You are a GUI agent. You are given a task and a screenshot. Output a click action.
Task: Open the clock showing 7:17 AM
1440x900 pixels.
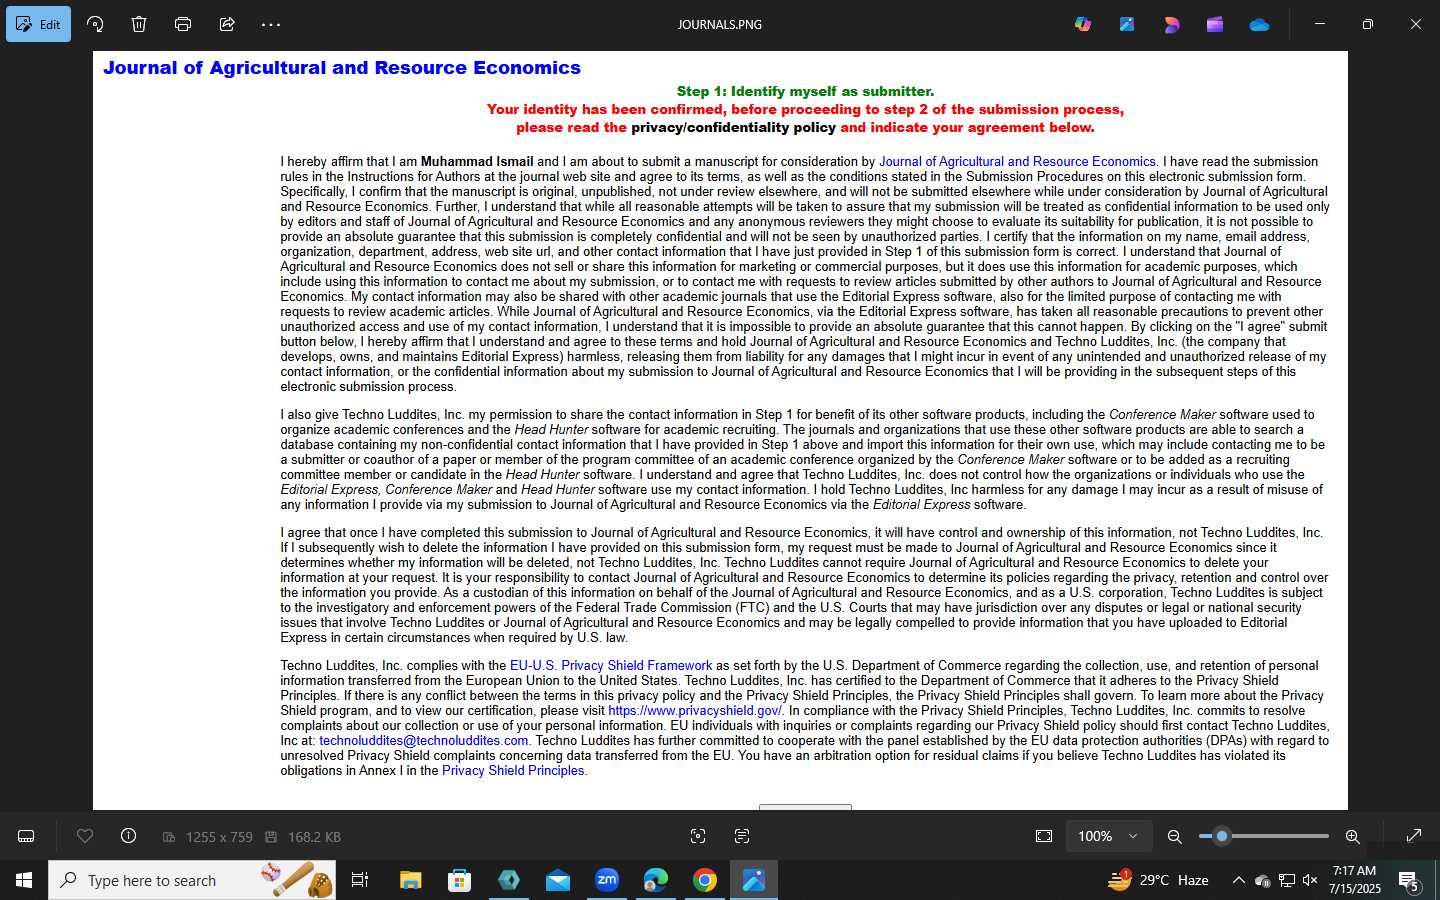pyautogui.click(x=1355, y=880)
